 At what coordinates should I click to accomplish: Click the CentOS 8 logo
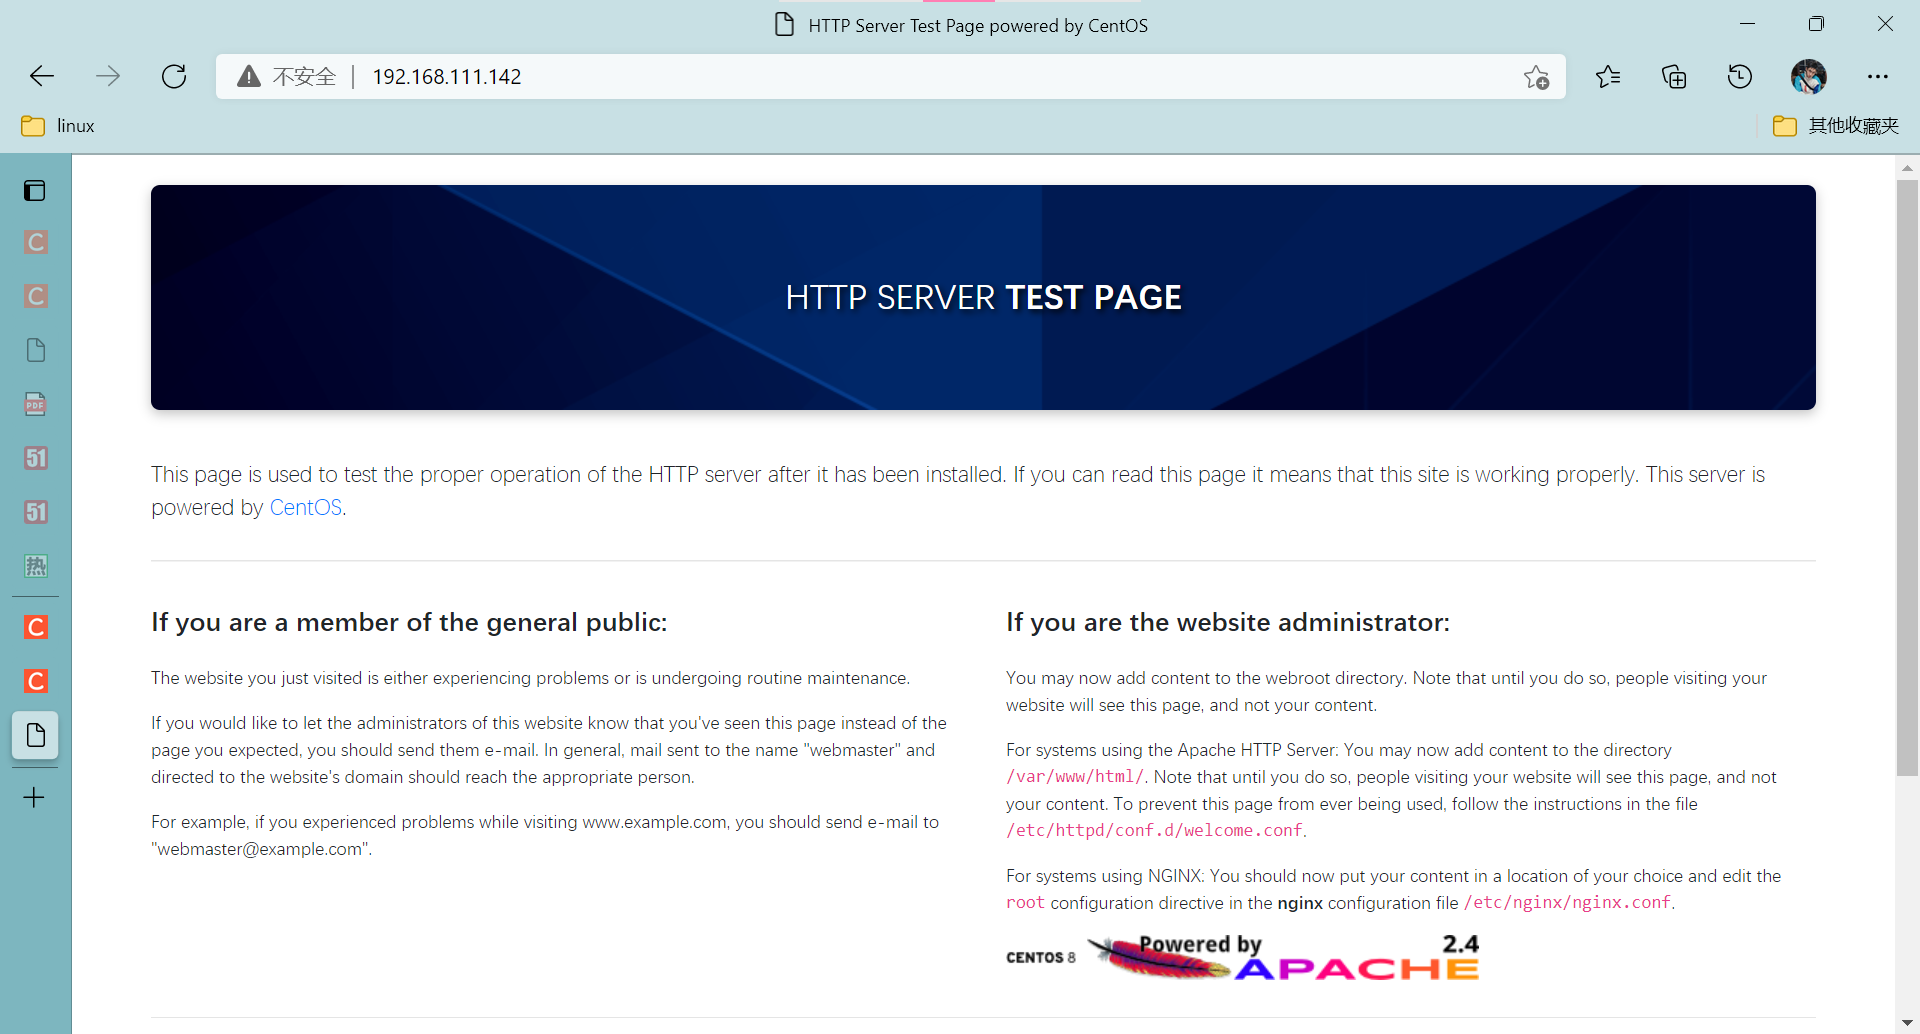tap(1041, 957)
